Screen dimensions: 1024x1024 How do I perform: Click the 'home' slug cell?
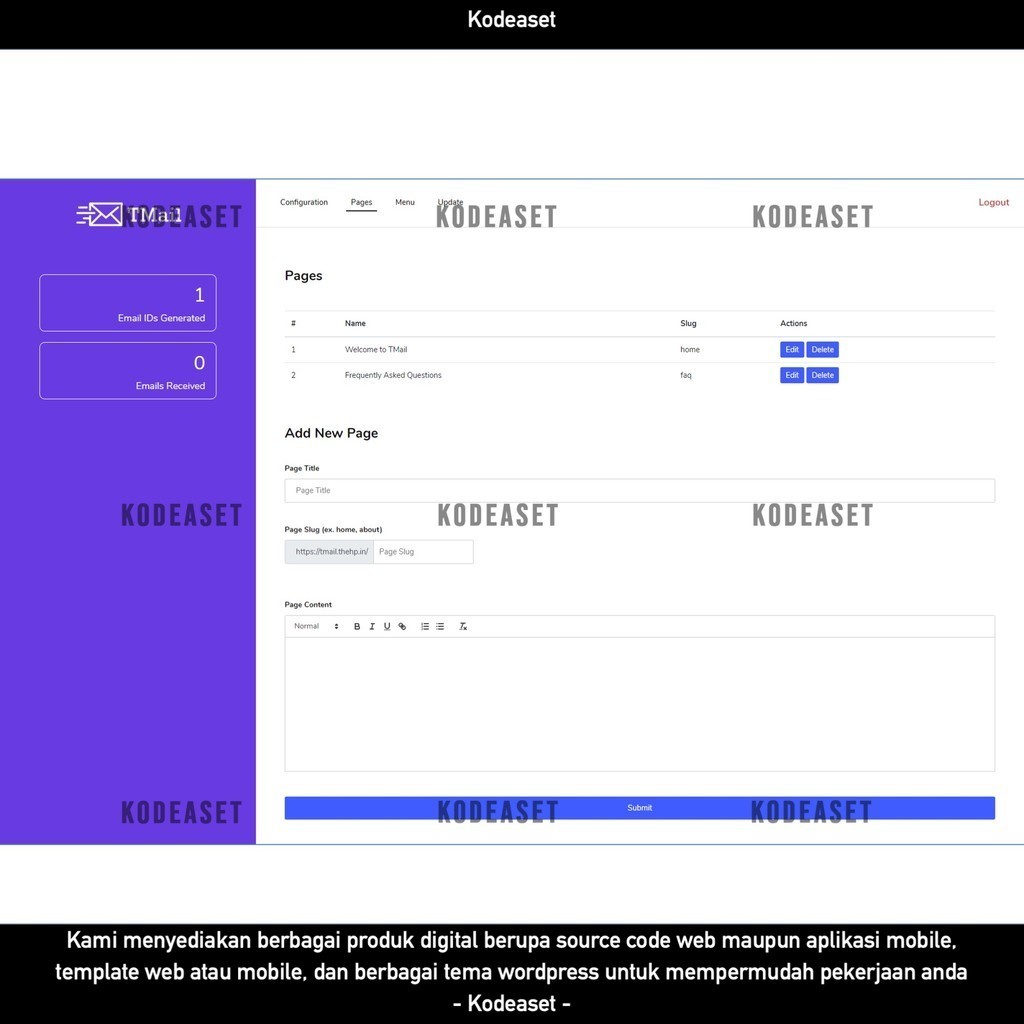tap(690, 349)
